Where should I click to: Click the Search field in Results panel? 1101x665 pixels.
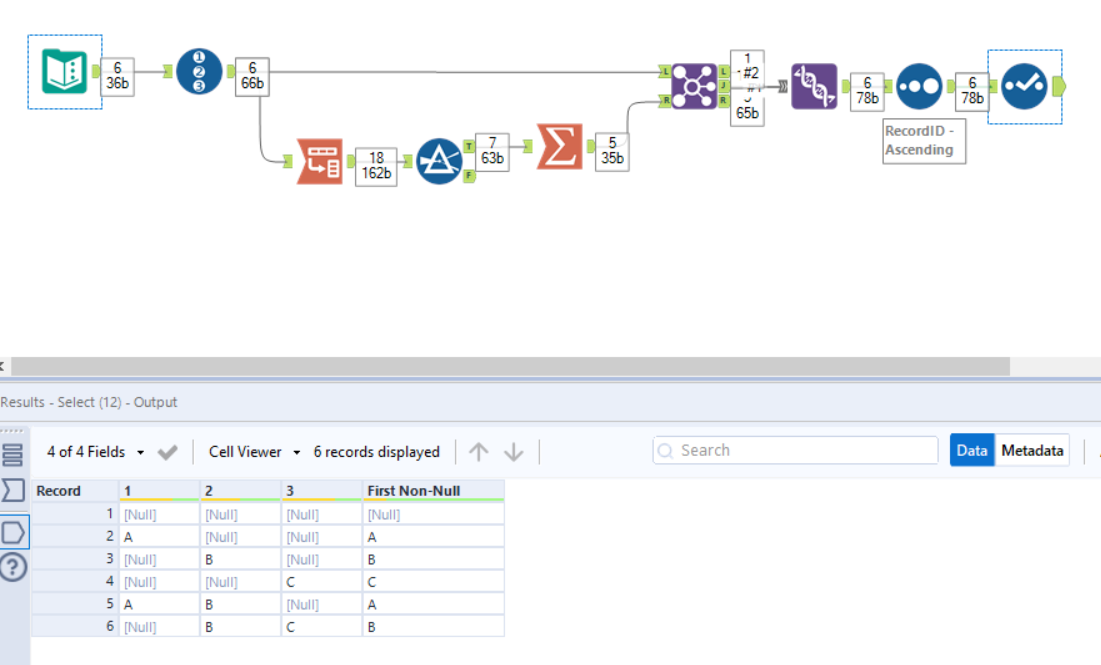pos(795,450)
